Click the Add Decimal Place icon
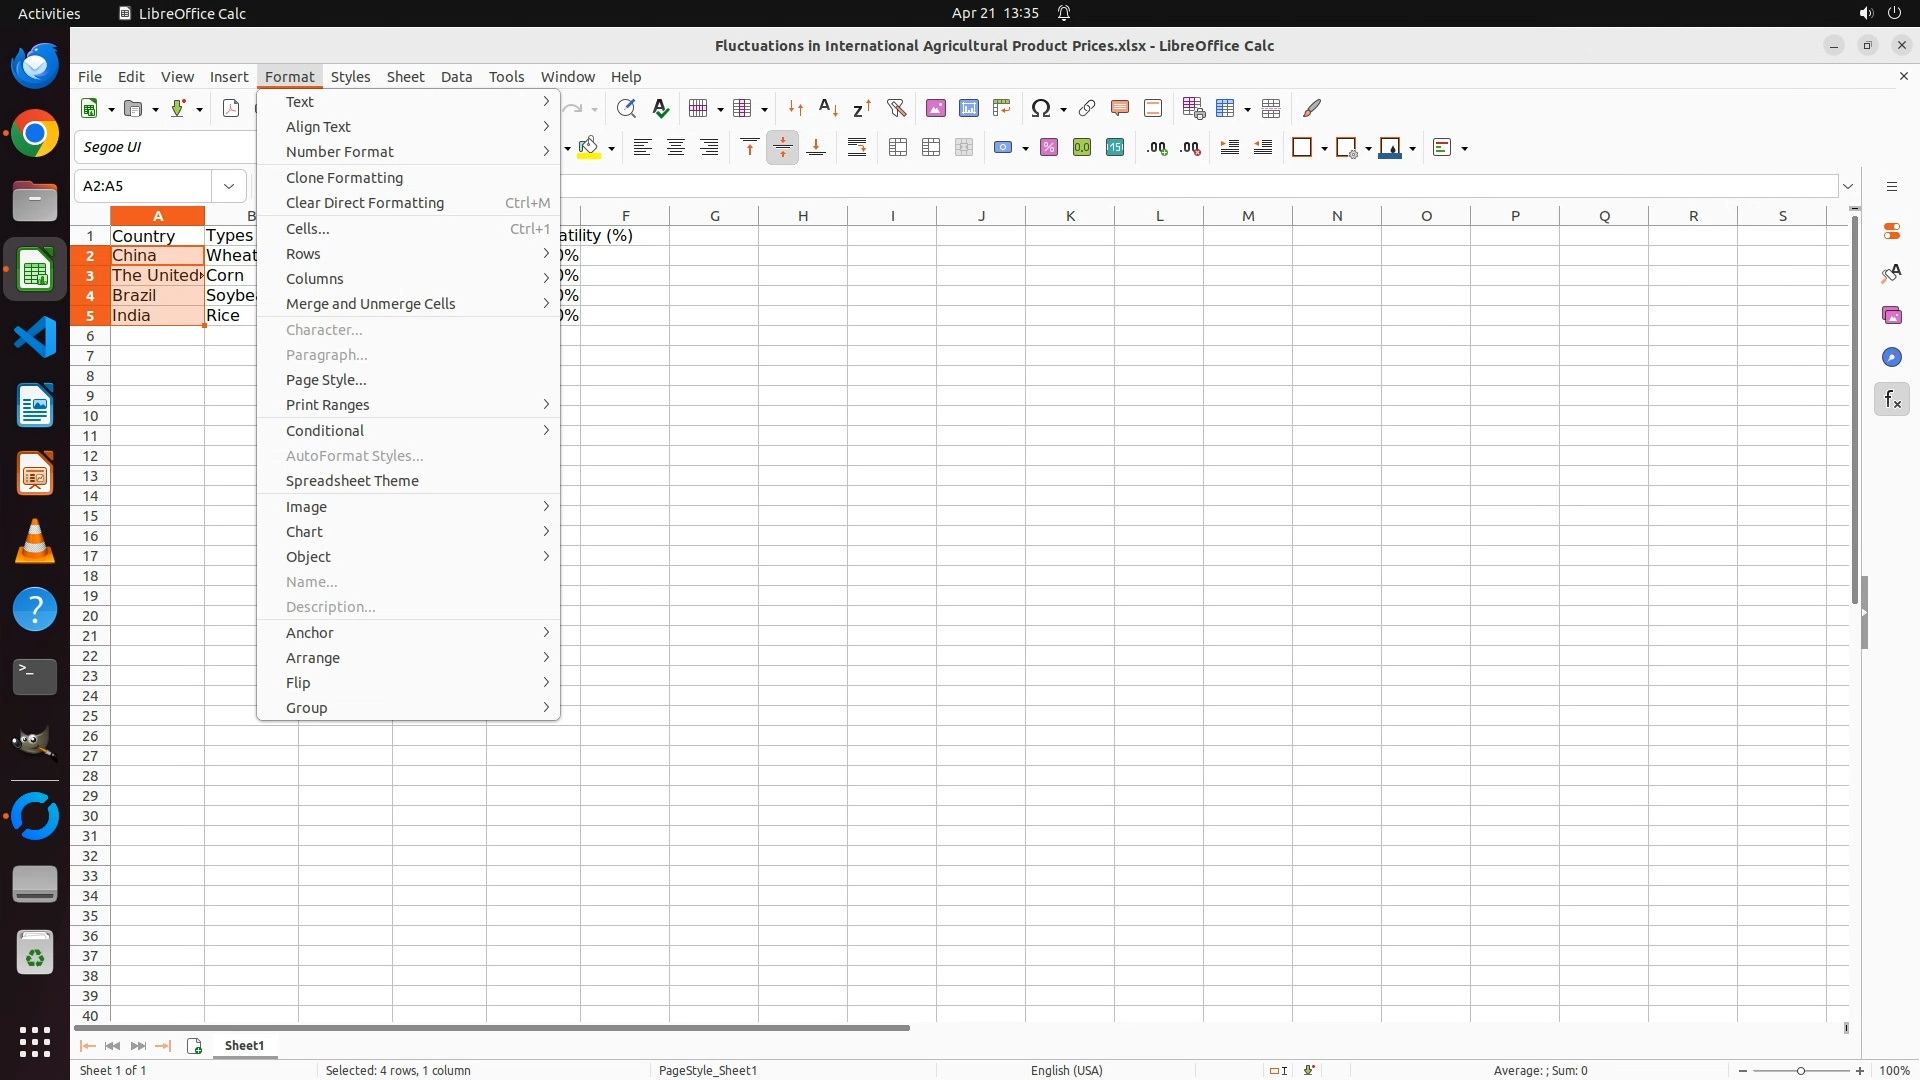 click(1156, 148)
